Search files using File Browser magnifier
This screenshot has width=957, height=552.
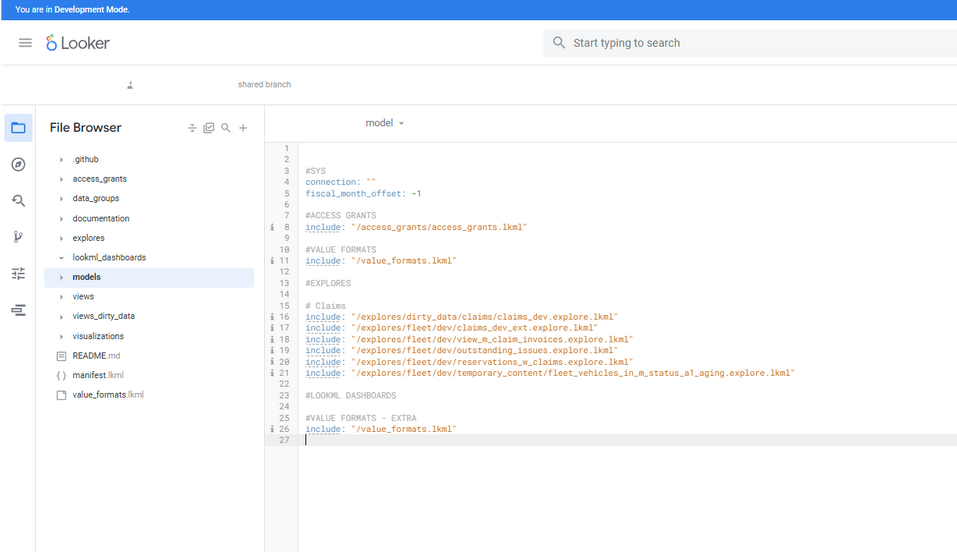[226, 128]
